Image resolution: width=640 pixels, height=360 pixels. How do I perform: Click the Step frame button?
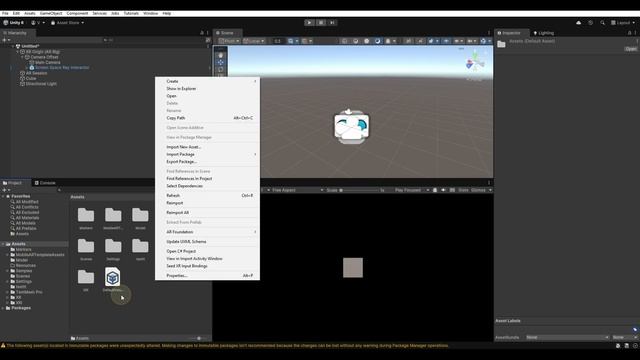(332, 23)
